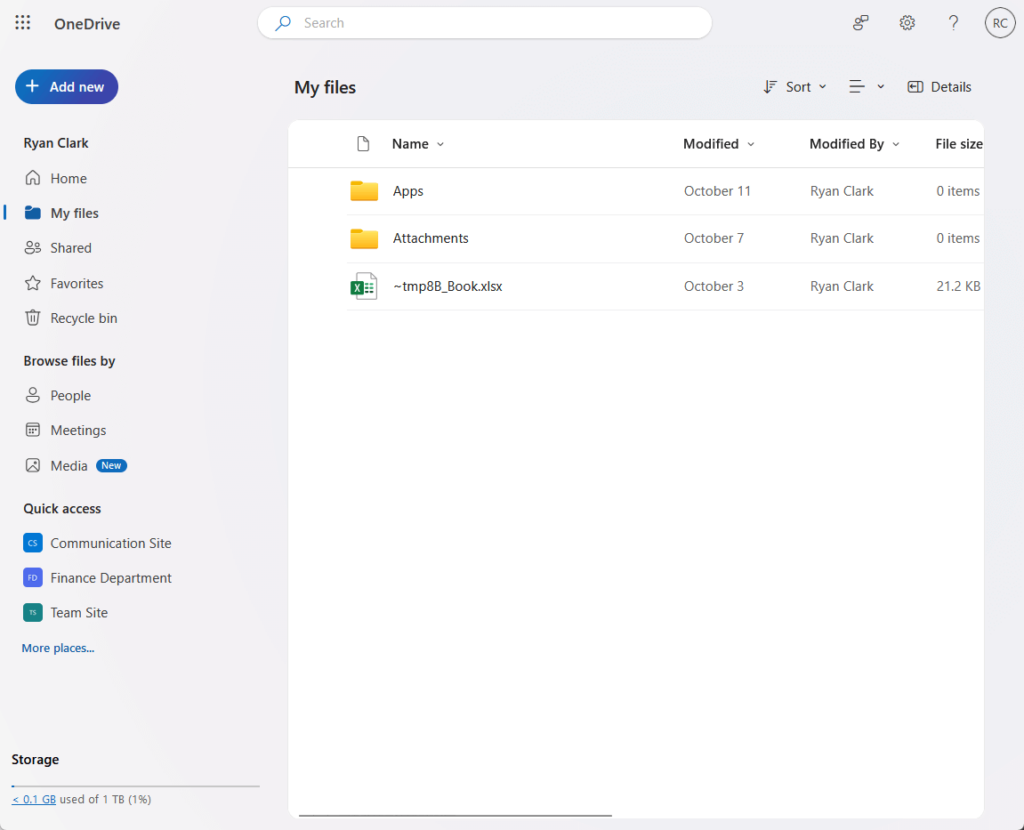Open Communication Site quick access link
The width and height of the screenshot is (1024, 830).
(x=110, y=543)
